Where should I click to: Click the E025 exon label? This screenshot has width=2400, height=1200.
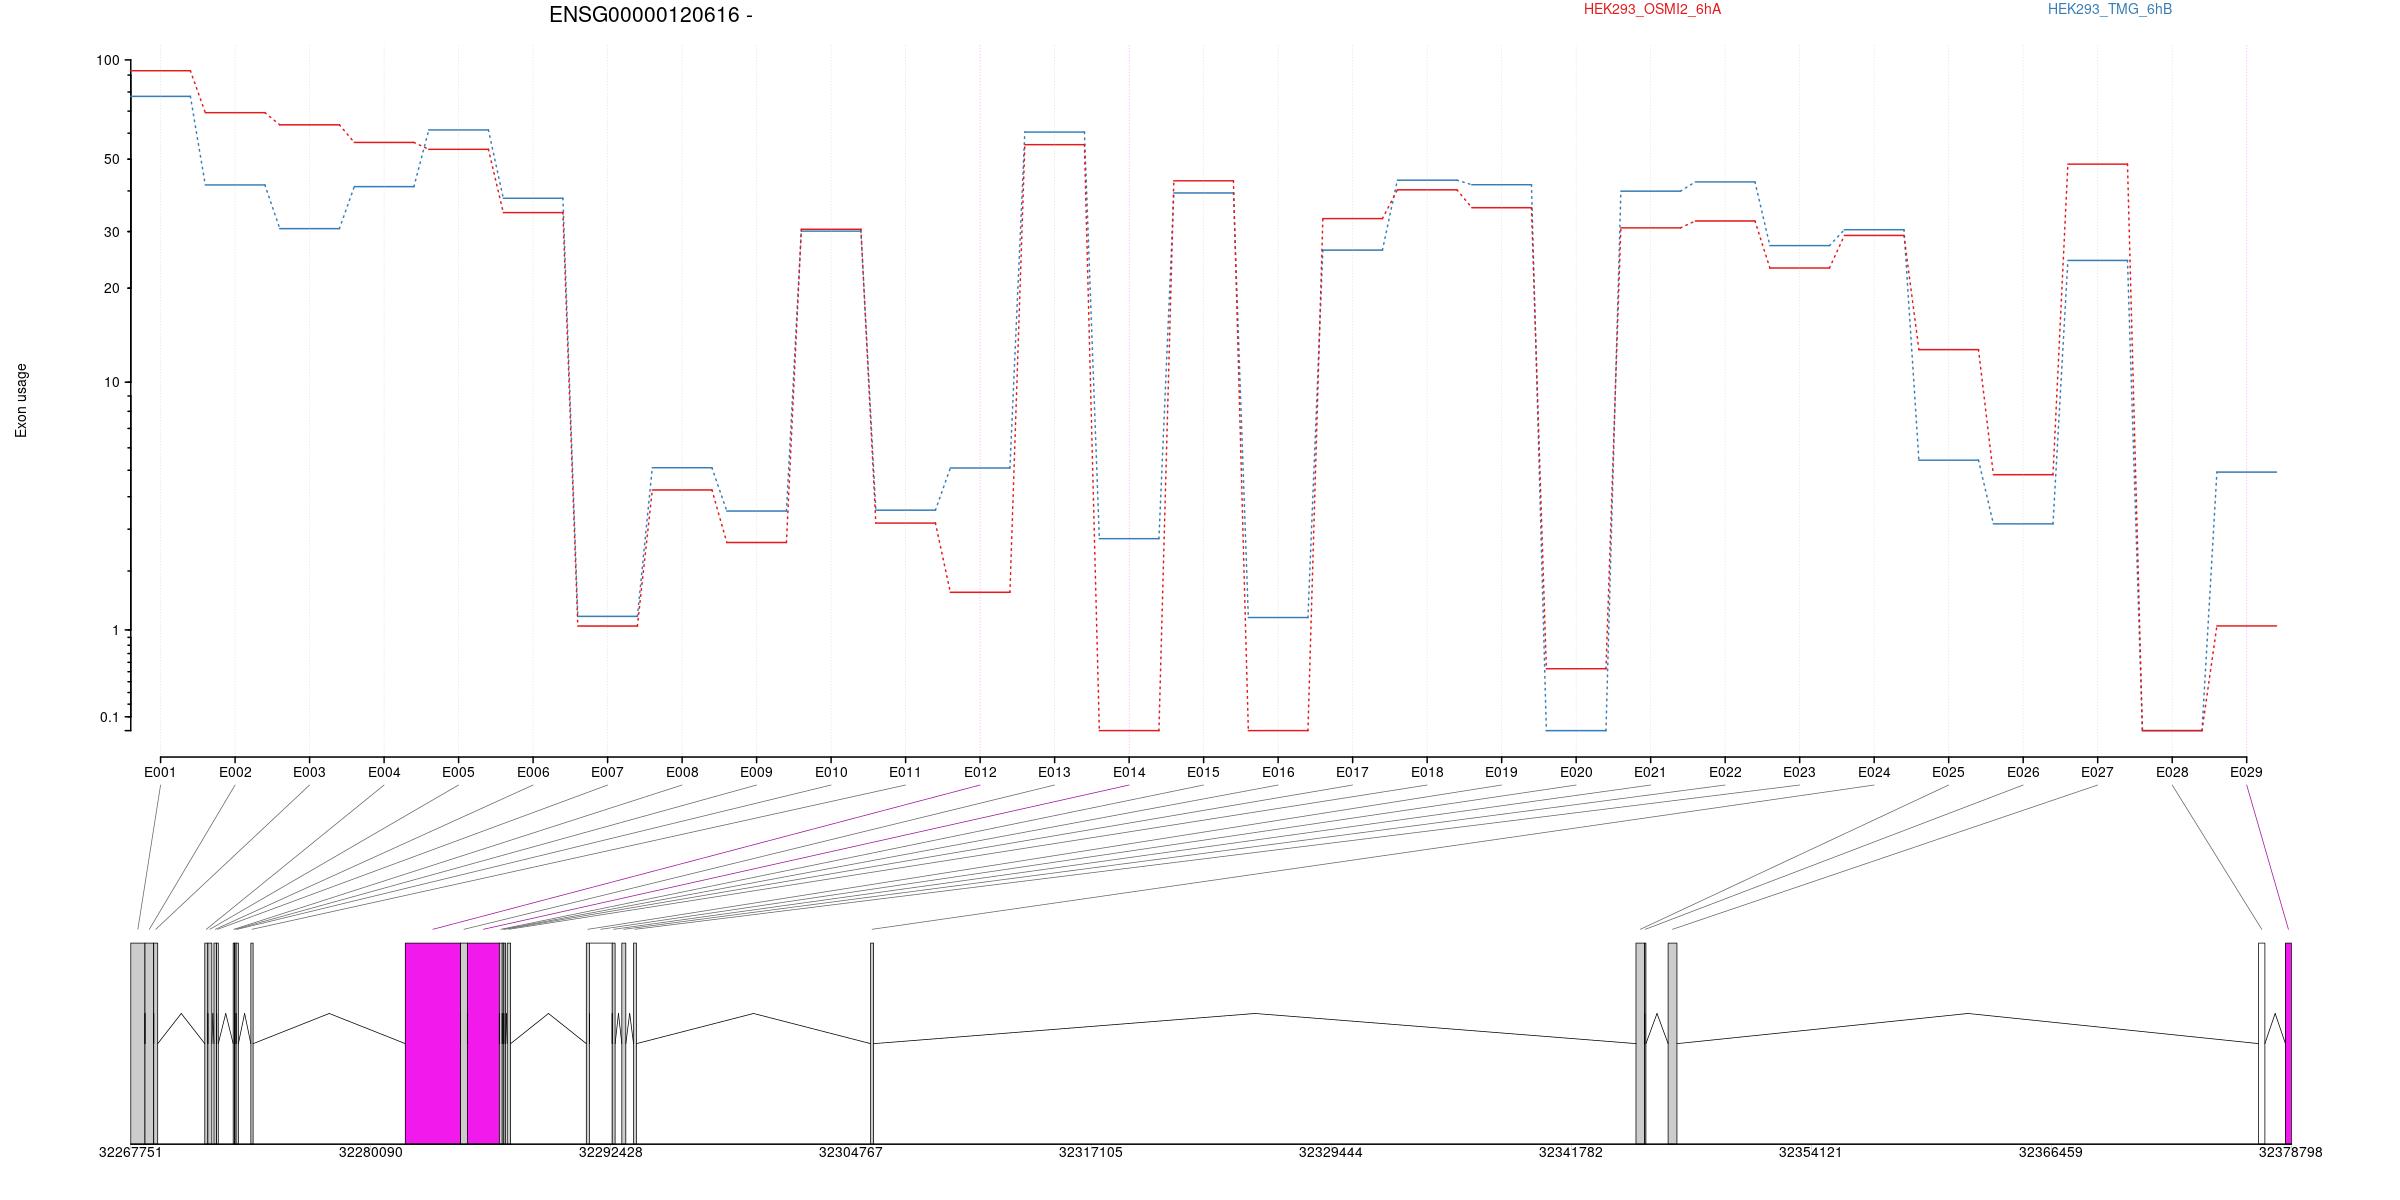(1948, 772)
